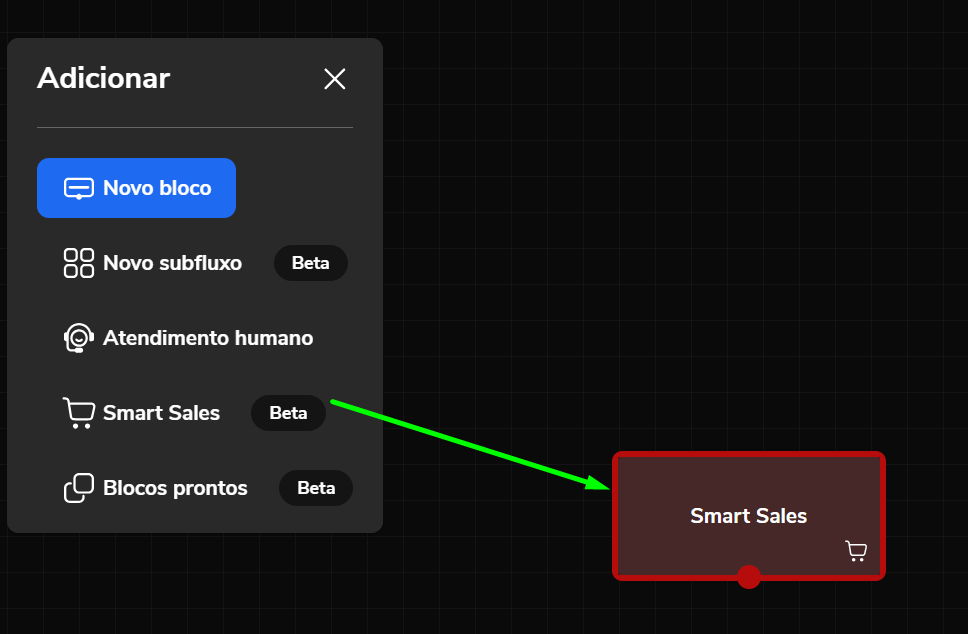Click the Adicionar panel title
968x634 pixels.
click(103, 78)
